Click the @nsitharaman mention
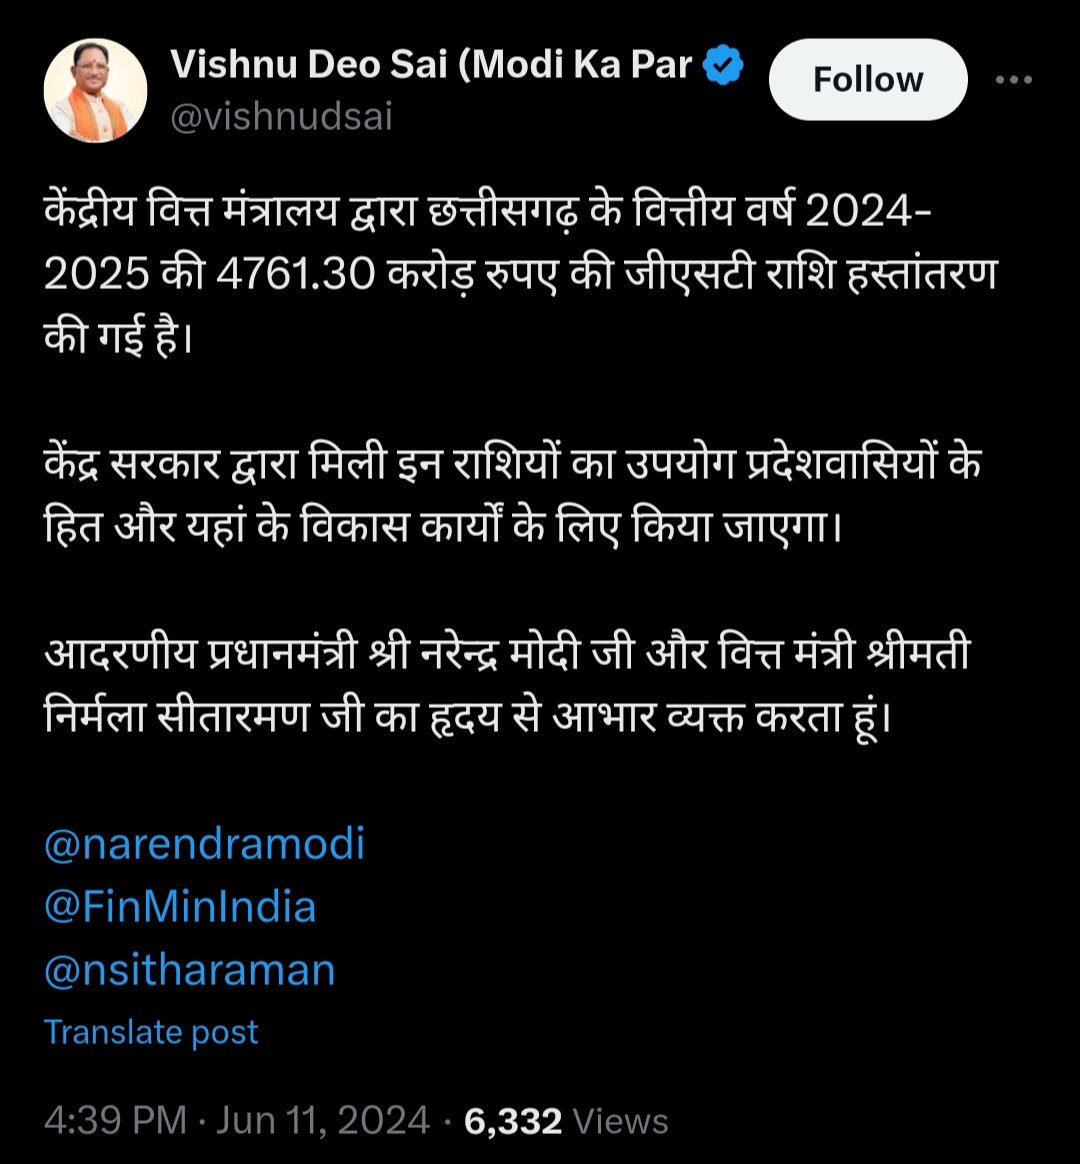 pos(190,968)
